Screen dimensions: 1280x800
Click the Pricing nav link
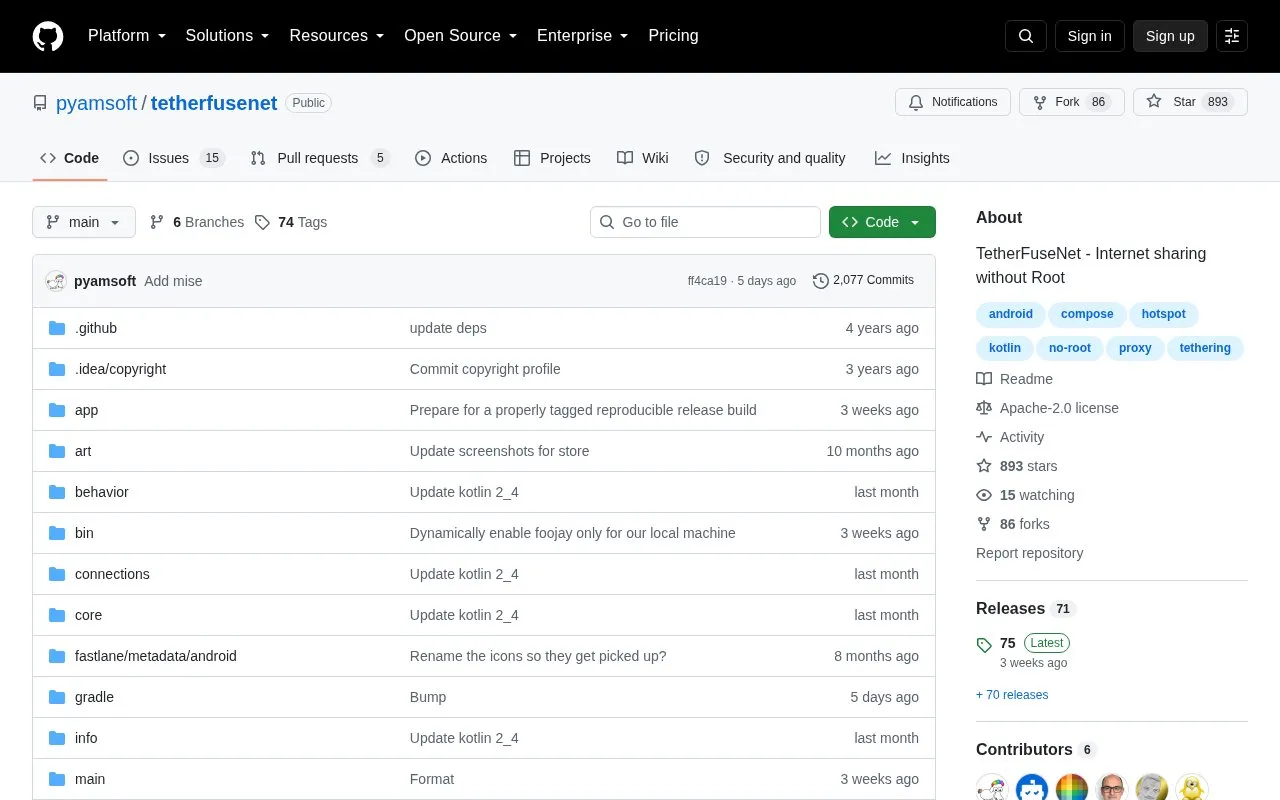pos(673,36)
